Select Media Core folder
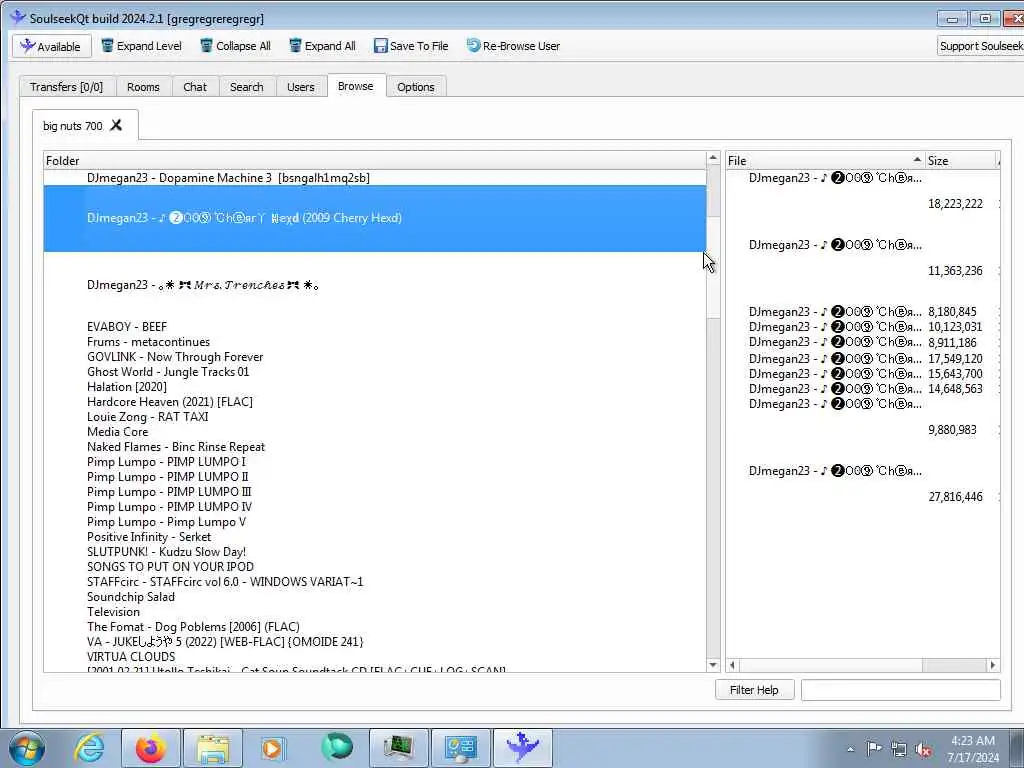Screen dimensions: 1024x768 (118, 432)
